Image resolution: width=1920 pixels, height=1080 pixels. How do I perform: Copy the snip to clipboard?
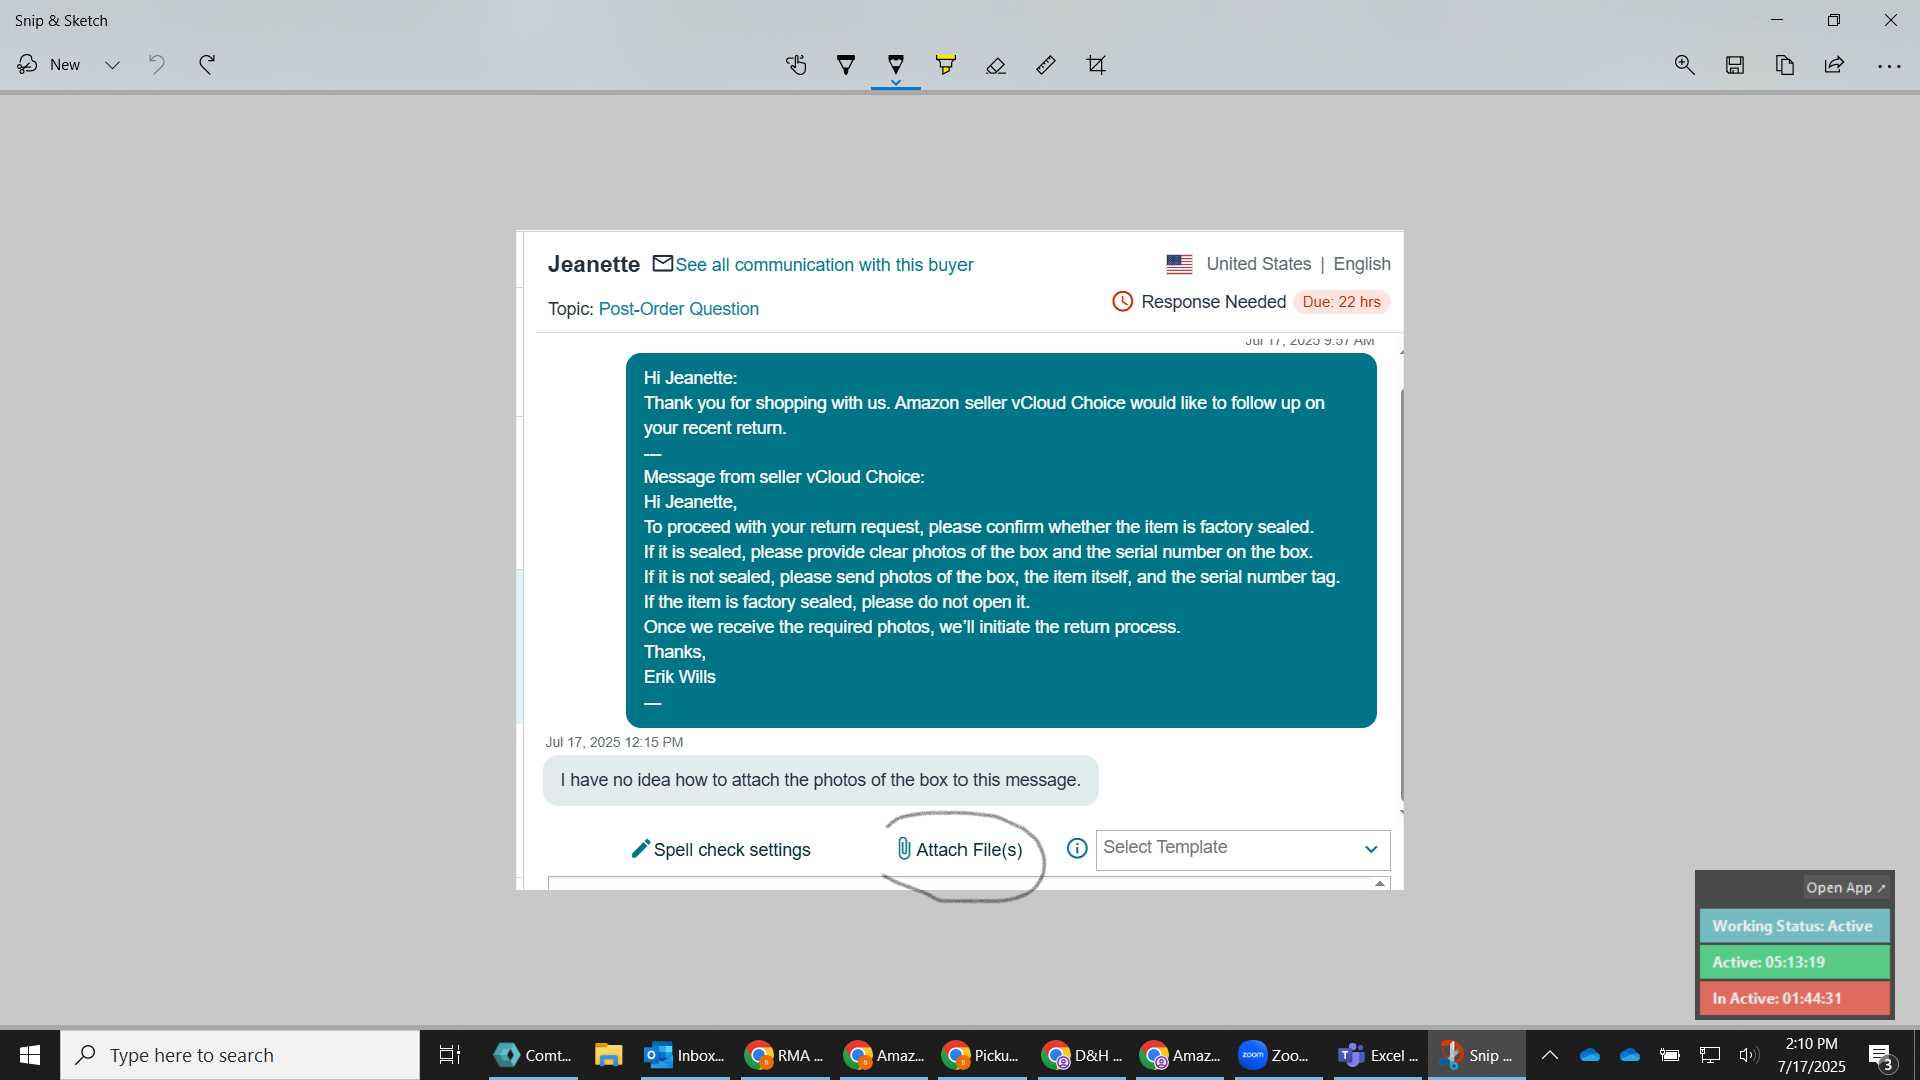point(1785,65)
